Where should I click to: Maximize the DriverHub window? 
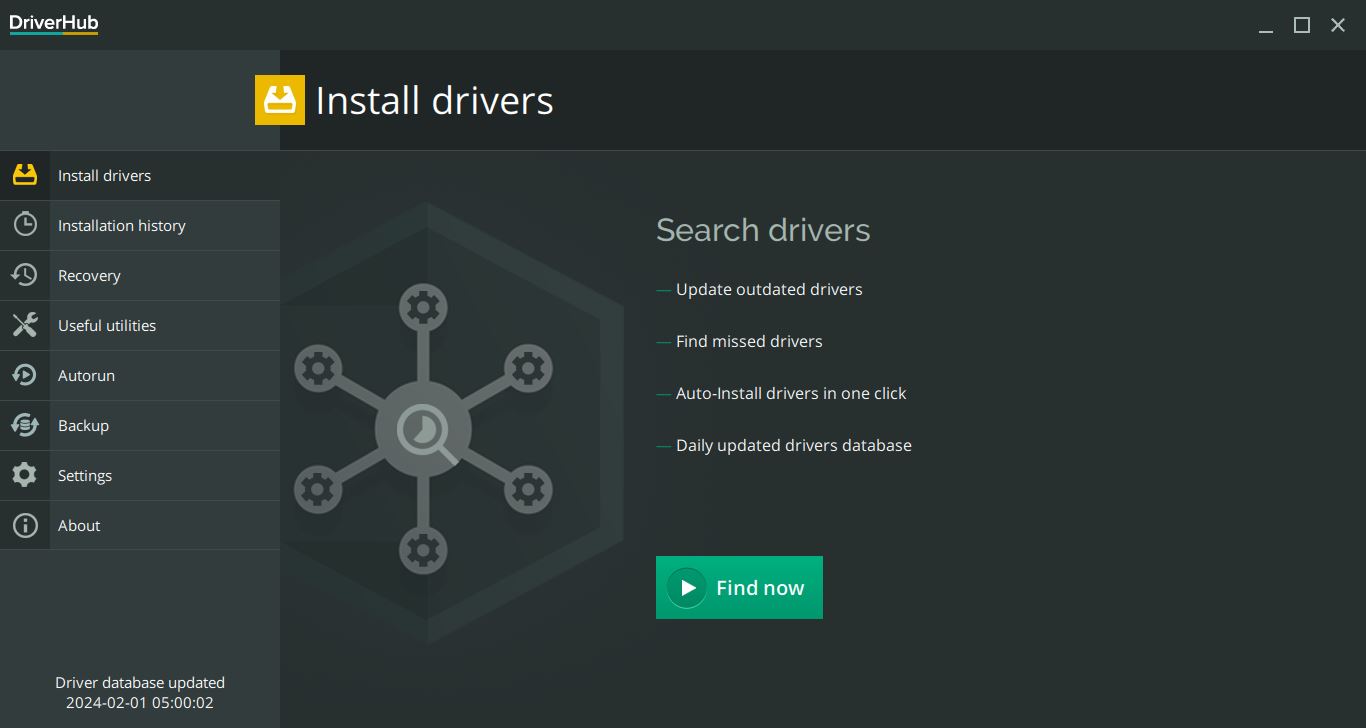click(1302, 26)
